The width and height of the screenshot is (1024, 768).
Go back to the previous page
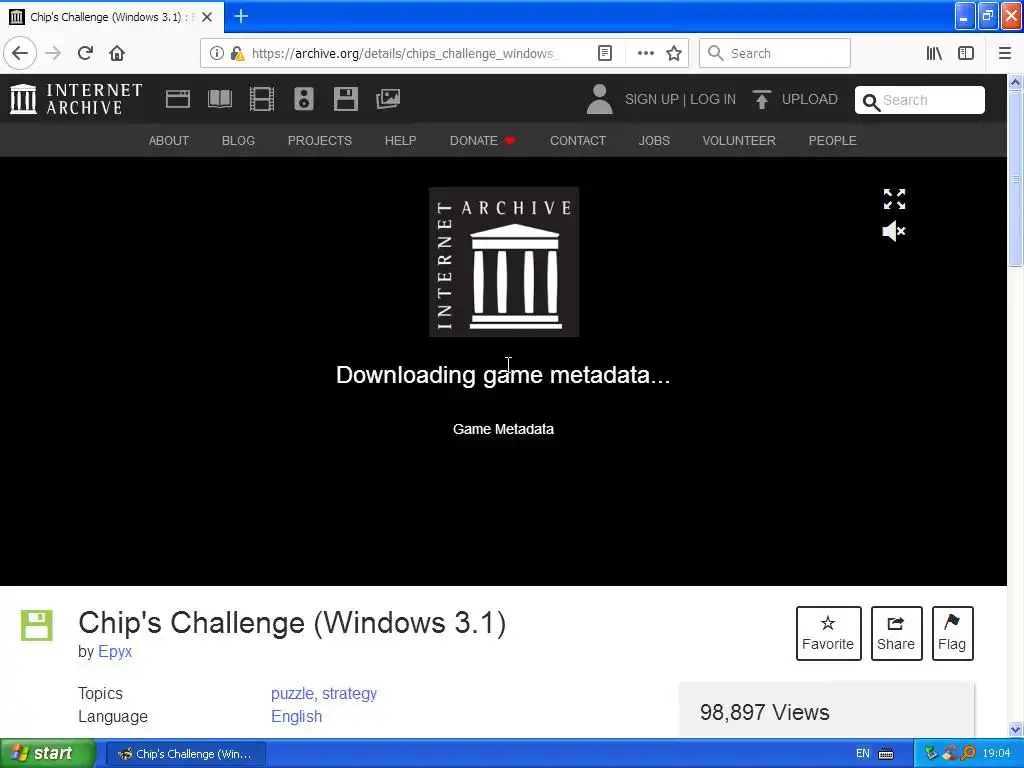click(20, 53)
